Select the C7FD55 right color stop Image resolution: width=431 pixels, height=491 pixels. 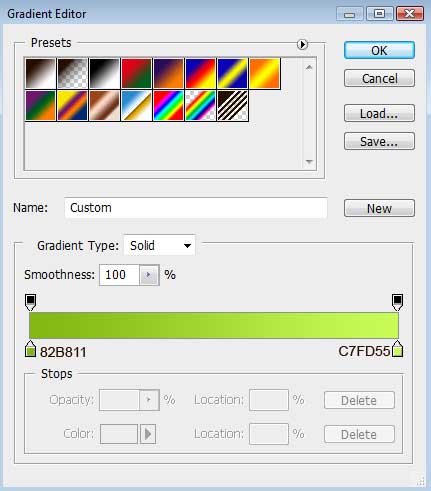397,349
